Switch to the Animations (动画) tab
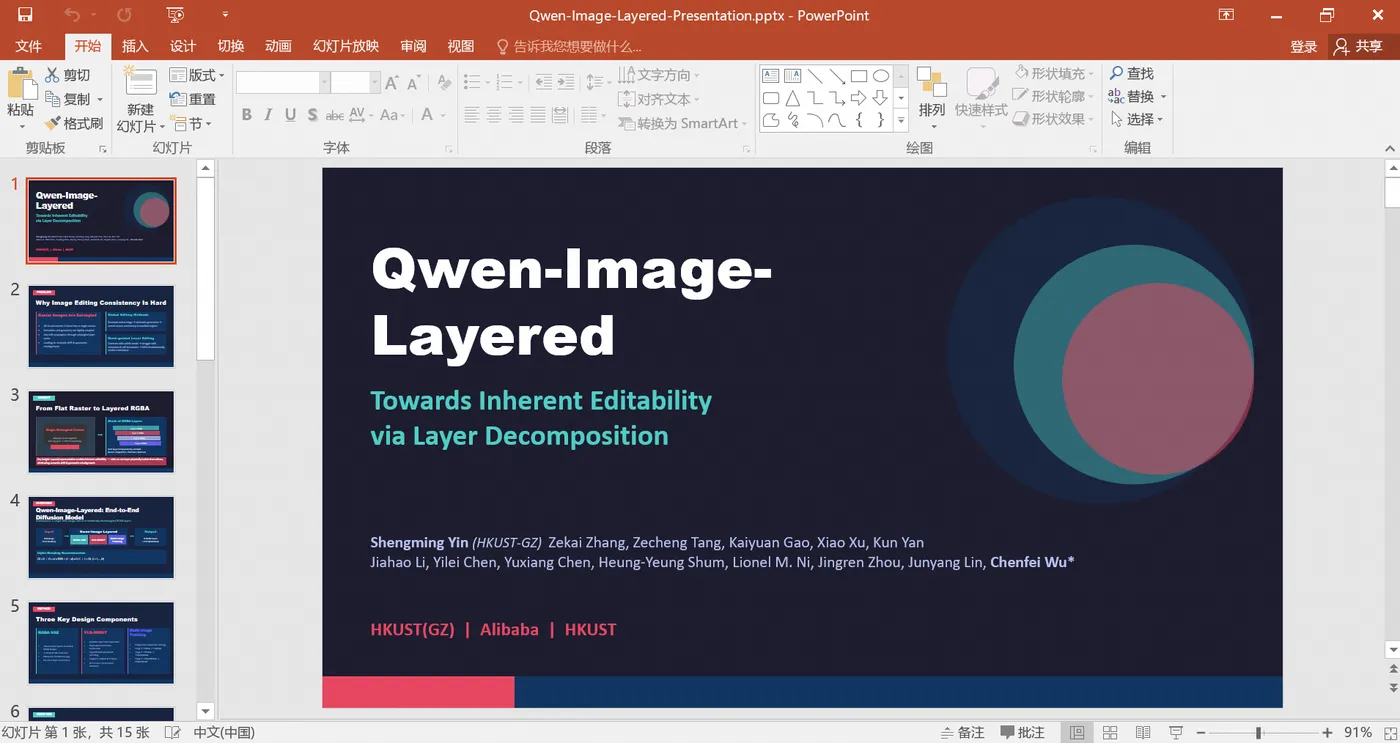 point(278,46)
